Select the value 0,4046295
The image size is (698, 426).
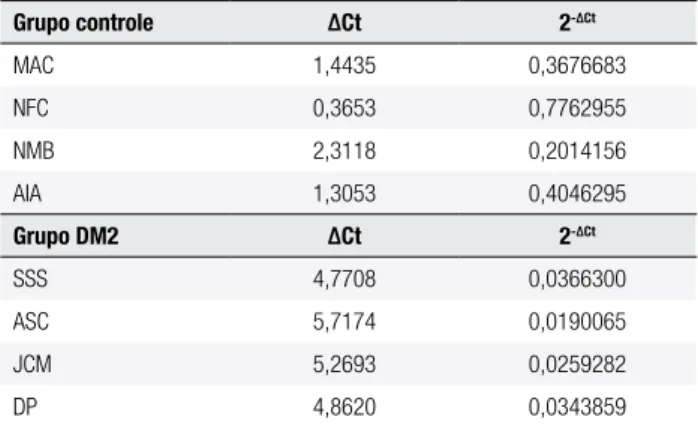[x=577, y=194]
